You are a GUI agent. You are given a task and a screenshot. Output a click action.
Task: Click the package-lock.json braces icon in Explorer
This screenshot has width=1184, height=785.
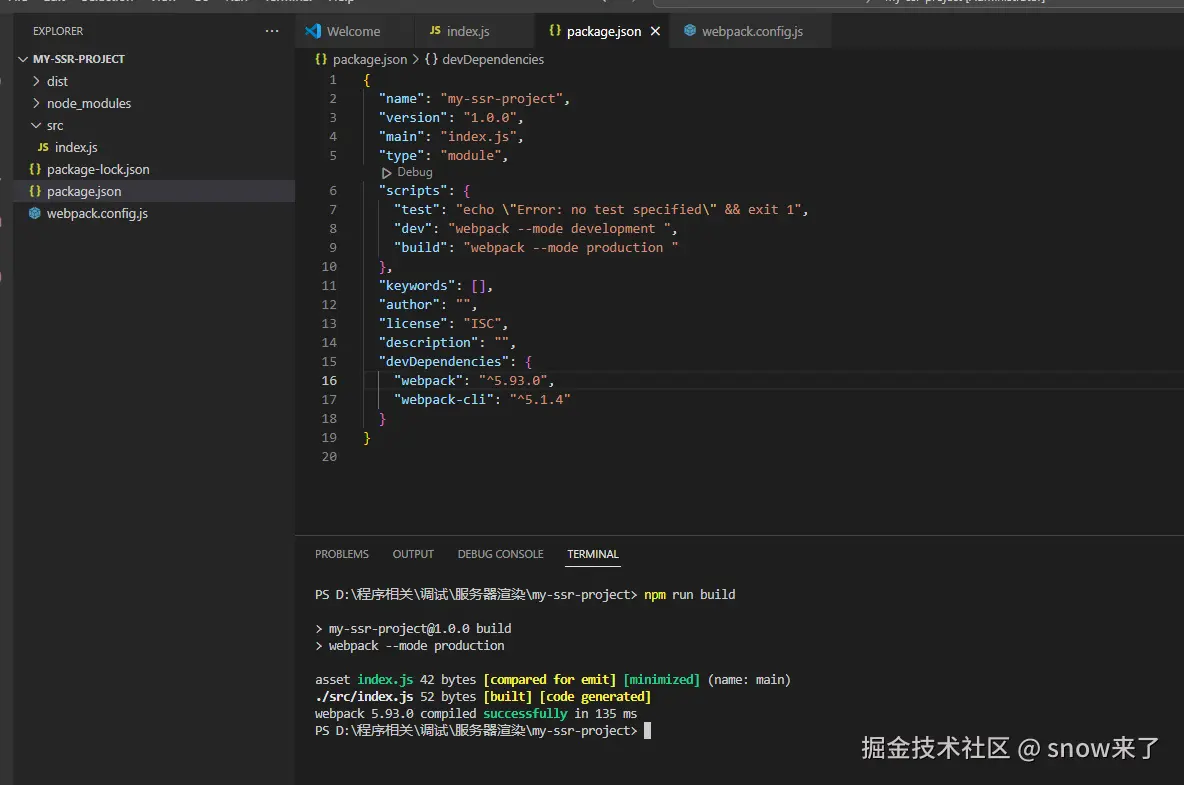pyautogui.click(x=35, y=169)
